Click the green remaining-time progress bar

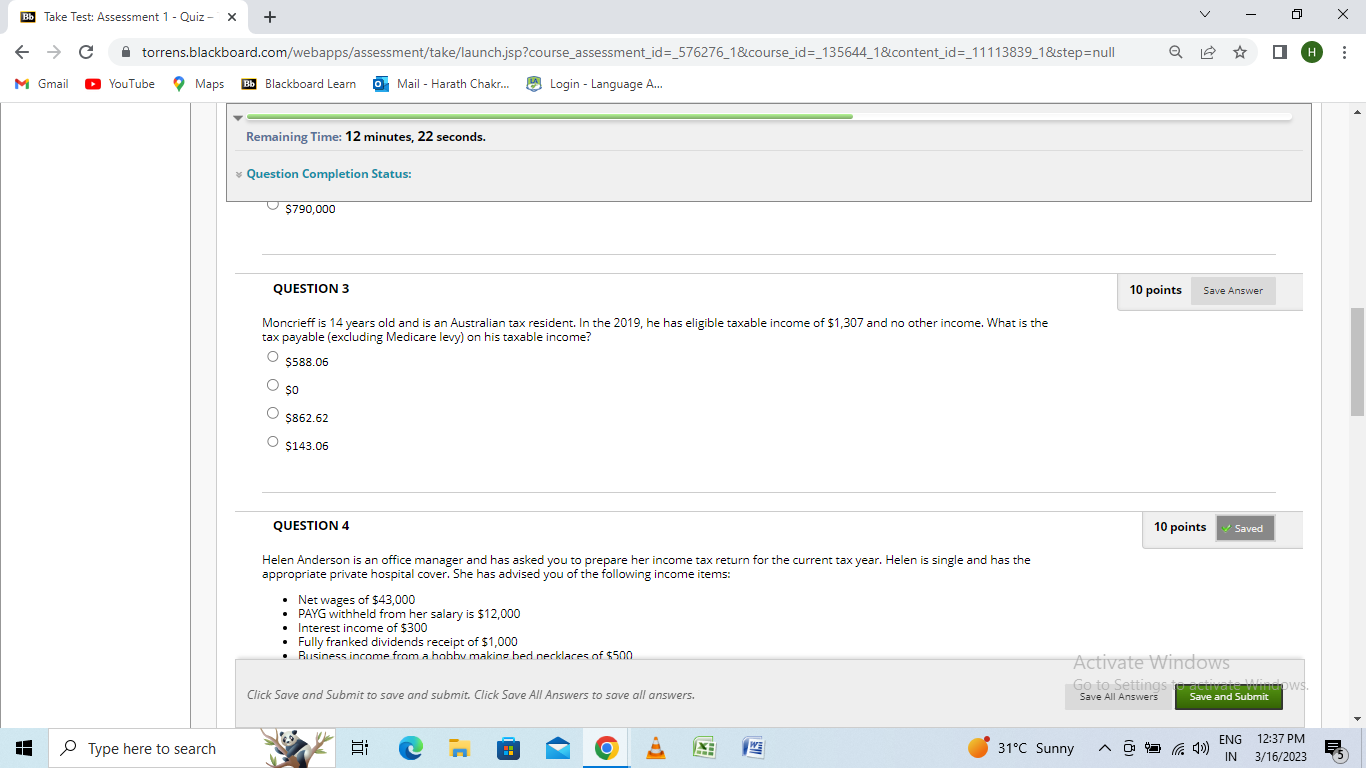click(x=549, y=117)
